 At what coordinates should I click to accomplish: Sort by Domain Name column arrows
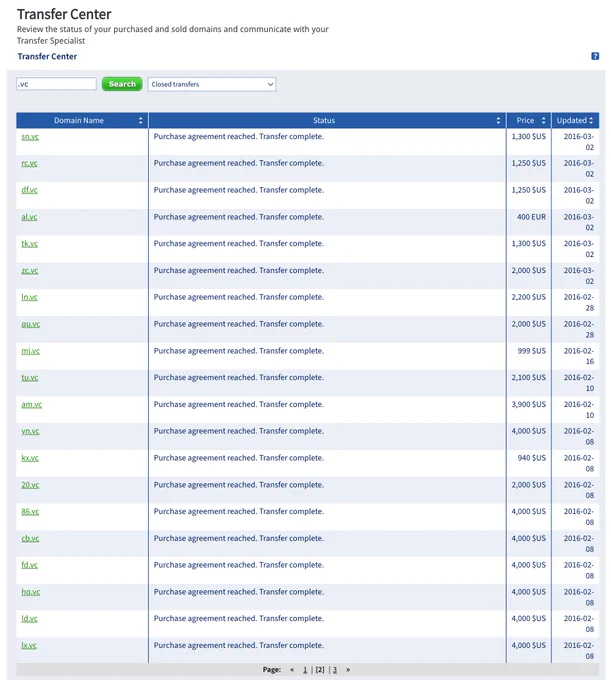click(140, 121)
